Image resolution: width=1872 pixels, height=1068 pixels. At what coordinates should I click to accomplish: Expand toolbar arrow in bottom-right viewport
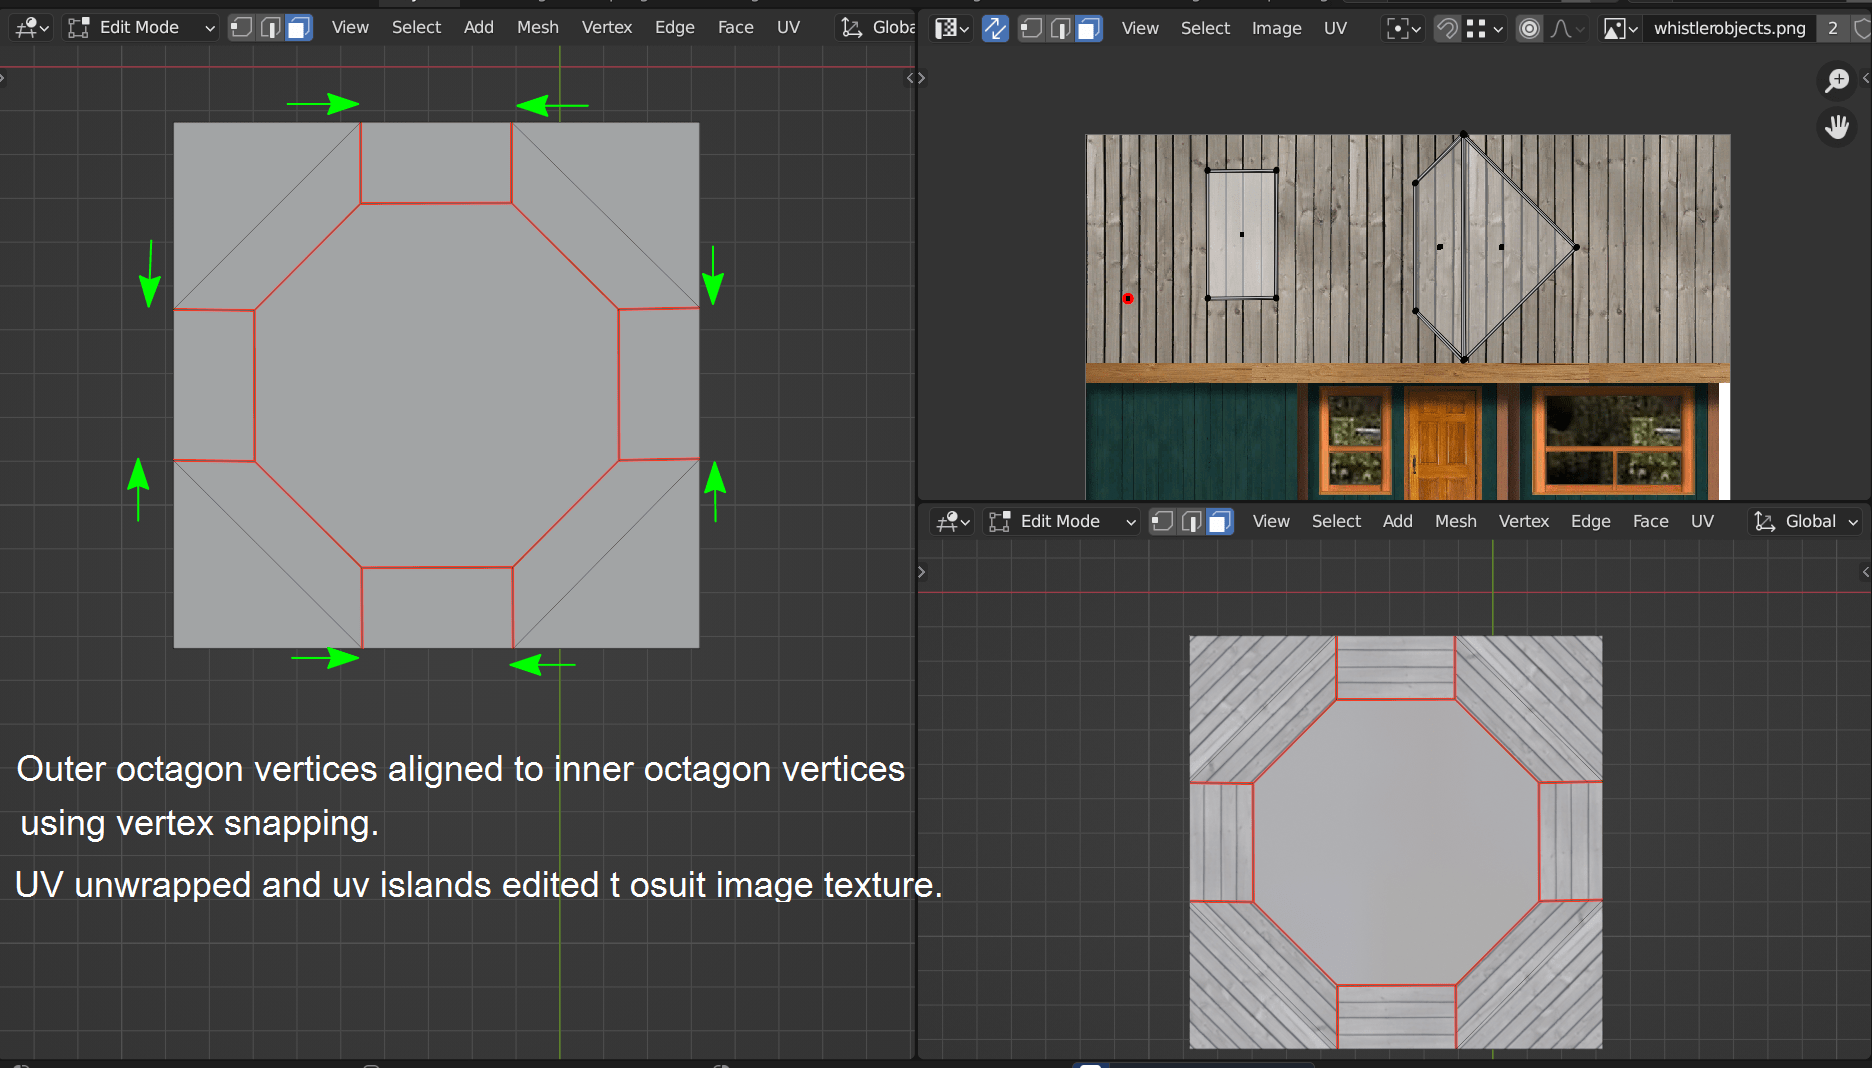click(x=922, y=572)
